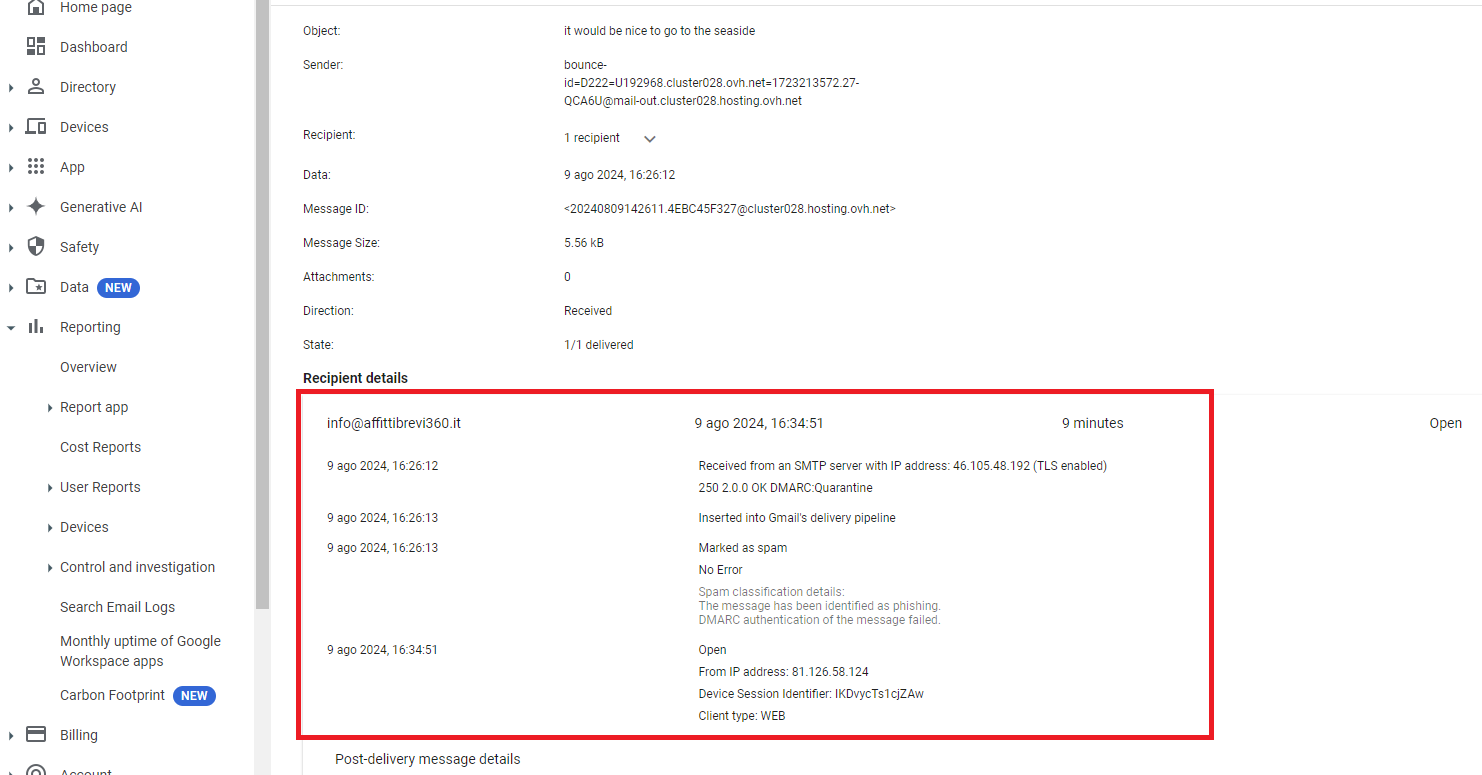Viewport: 1482px width, 775px height.
Task: Click the Generative AI sparkle icon
Action: 36,207
